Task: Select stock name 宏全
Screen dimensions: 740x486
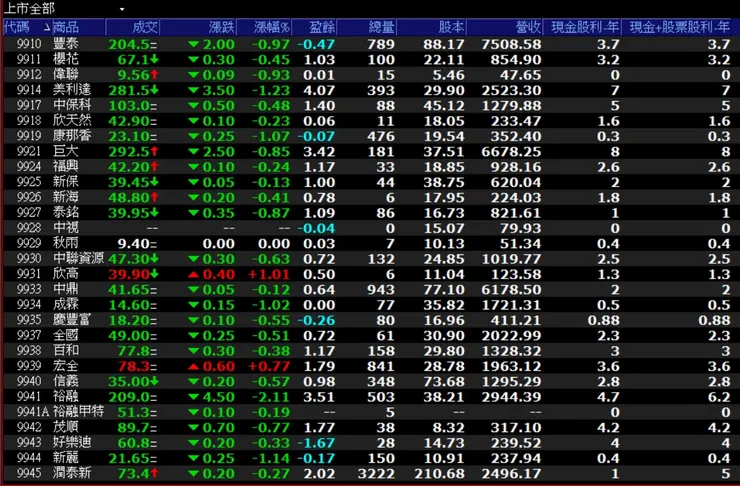Action: (66, 366)
